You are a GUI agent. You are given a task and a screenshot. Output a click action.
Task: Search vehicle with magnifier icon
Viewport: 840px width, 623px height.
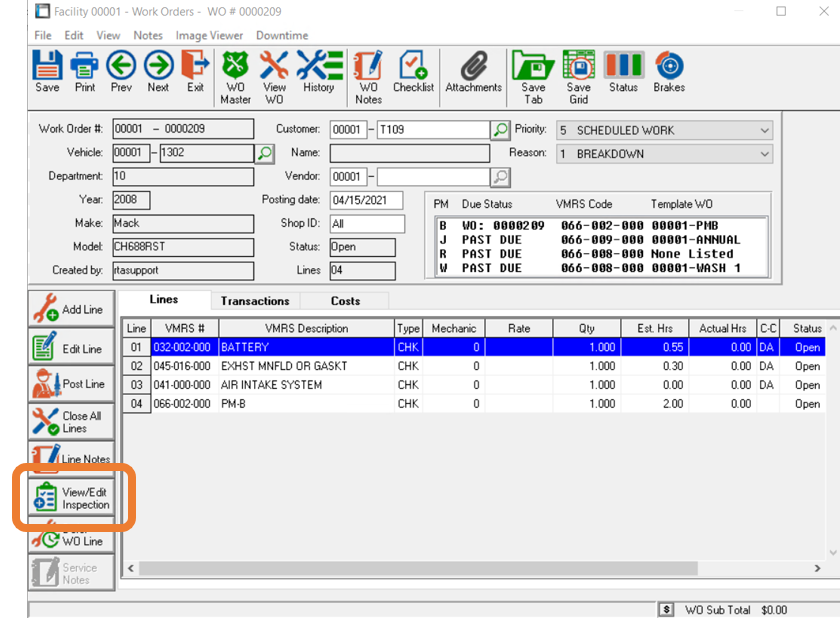pos(265,154)
